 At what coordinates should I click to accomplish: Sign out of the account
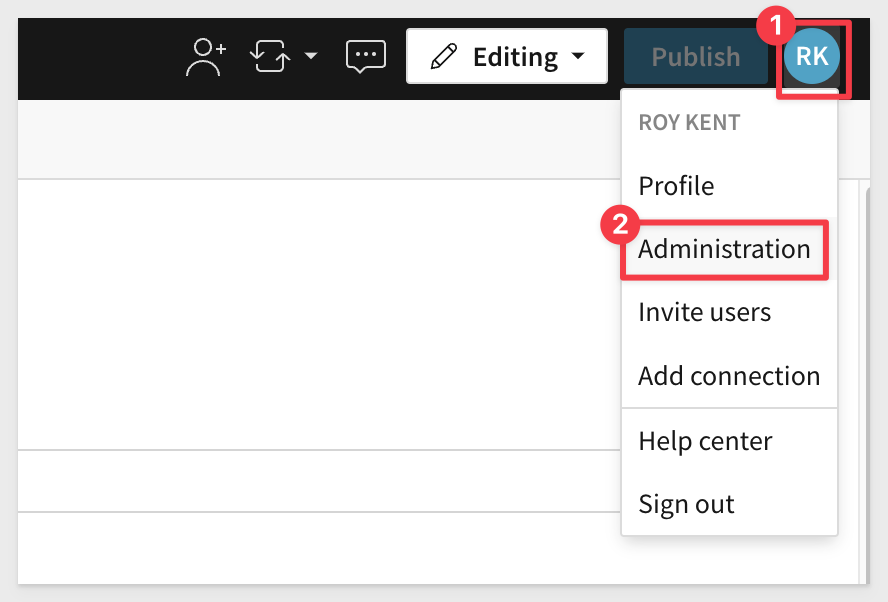686,504
